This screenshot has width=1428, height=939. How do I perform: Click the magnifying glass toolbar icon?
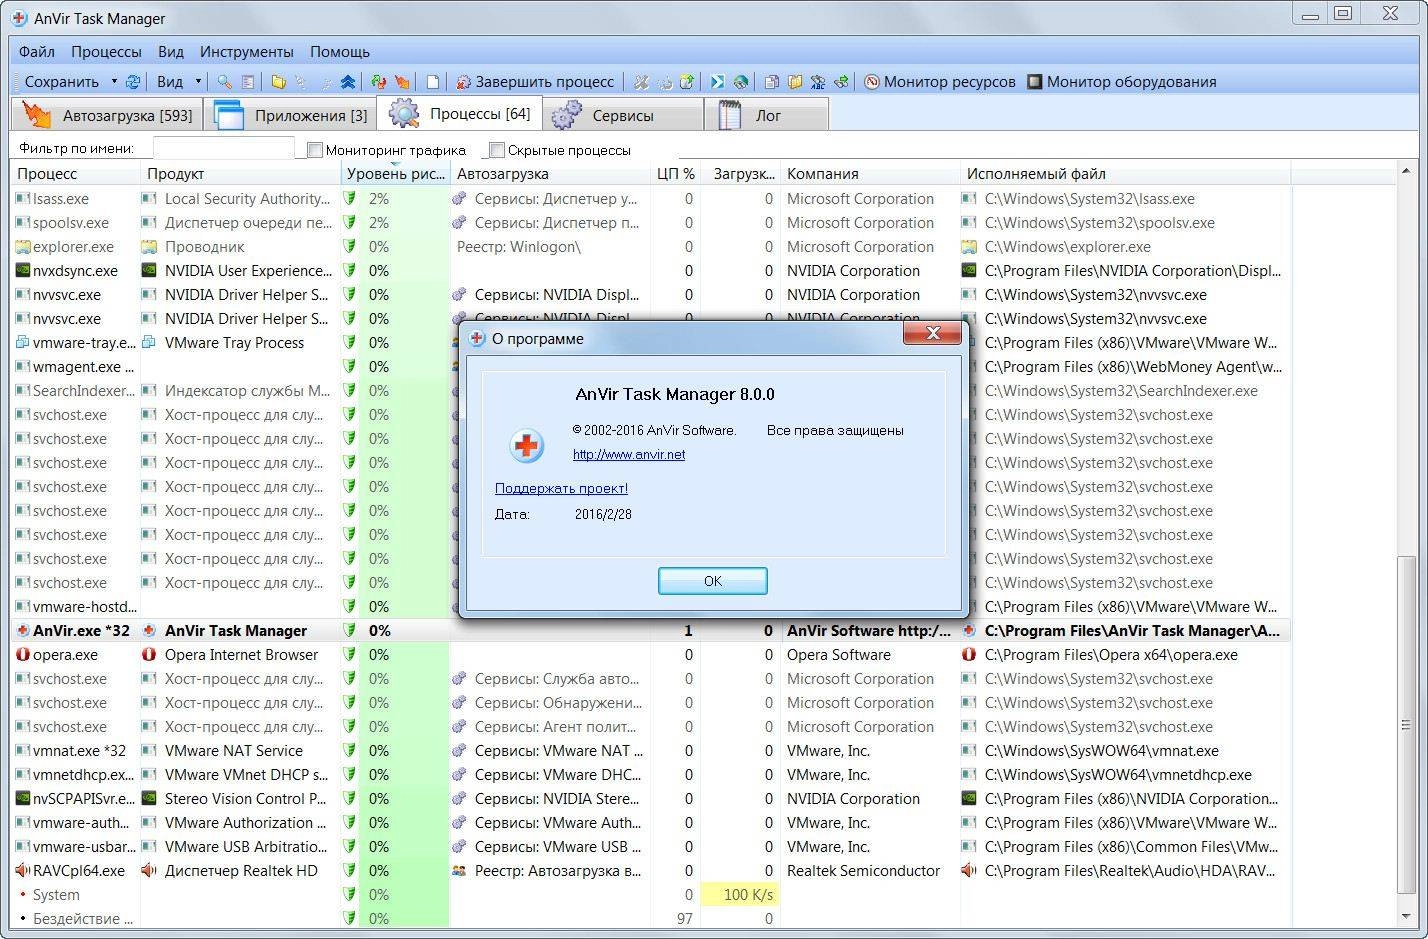tap(224, 82)
